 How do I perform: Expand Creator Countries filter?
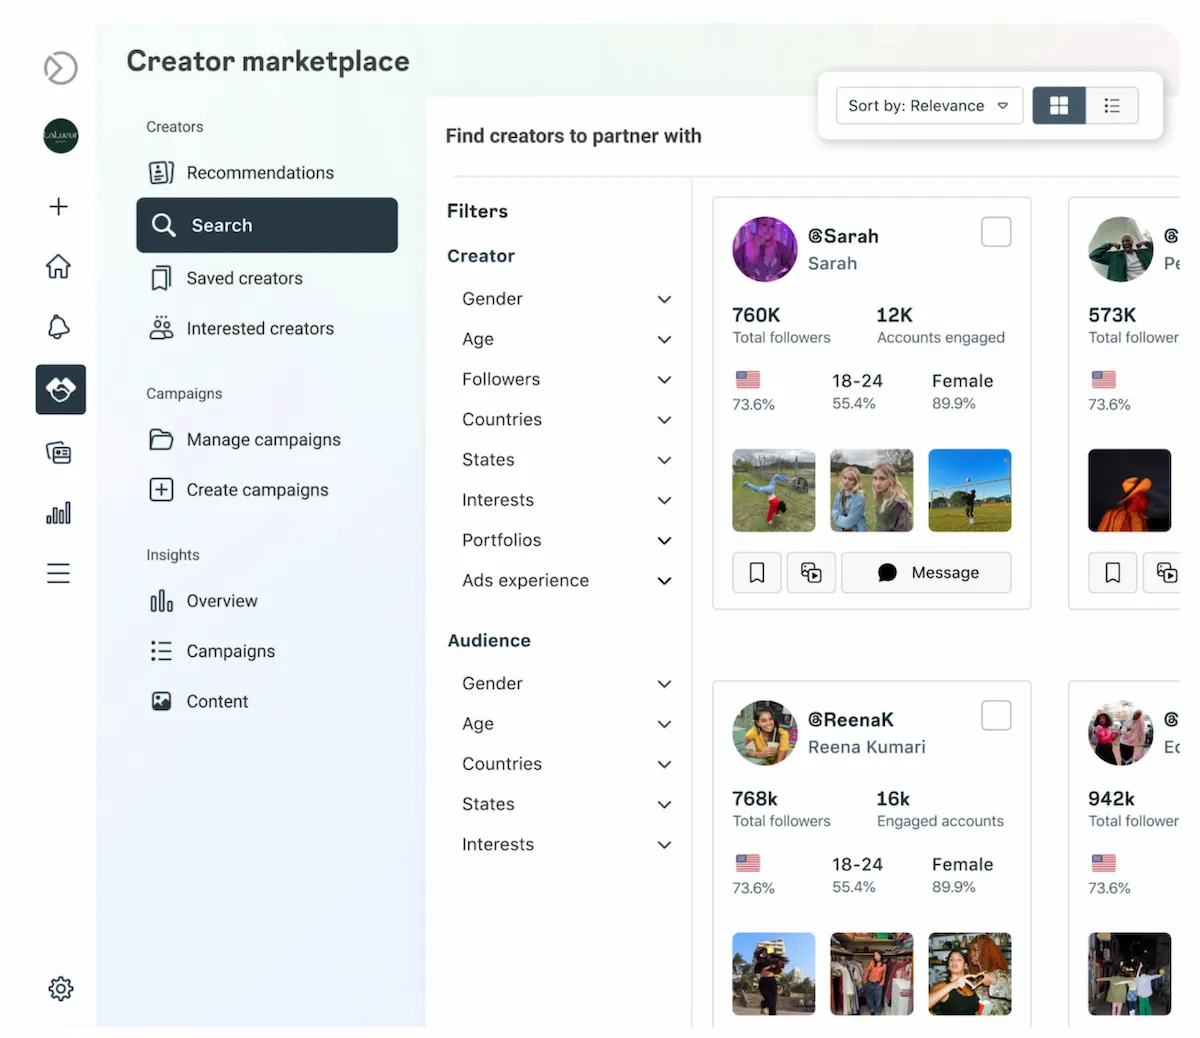[x=566, y=420]
